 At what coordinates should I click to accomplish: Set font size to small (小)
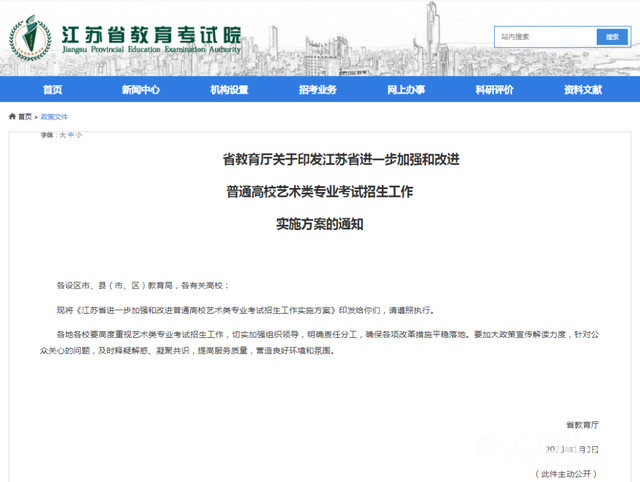[x=79, y=134]
